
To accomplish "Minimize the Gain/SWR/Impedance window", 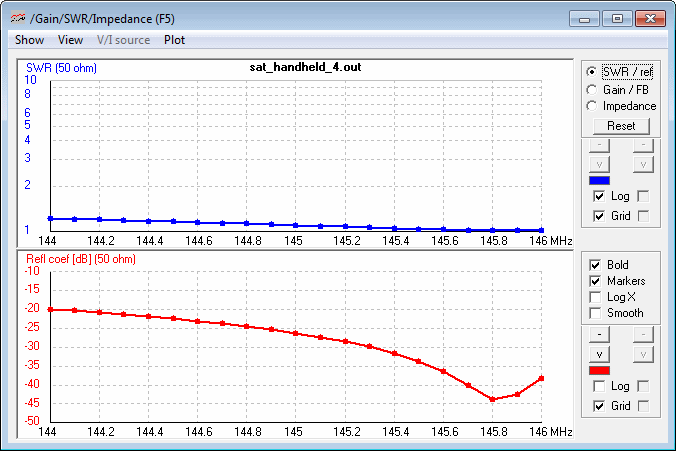I will coord(584,19).
